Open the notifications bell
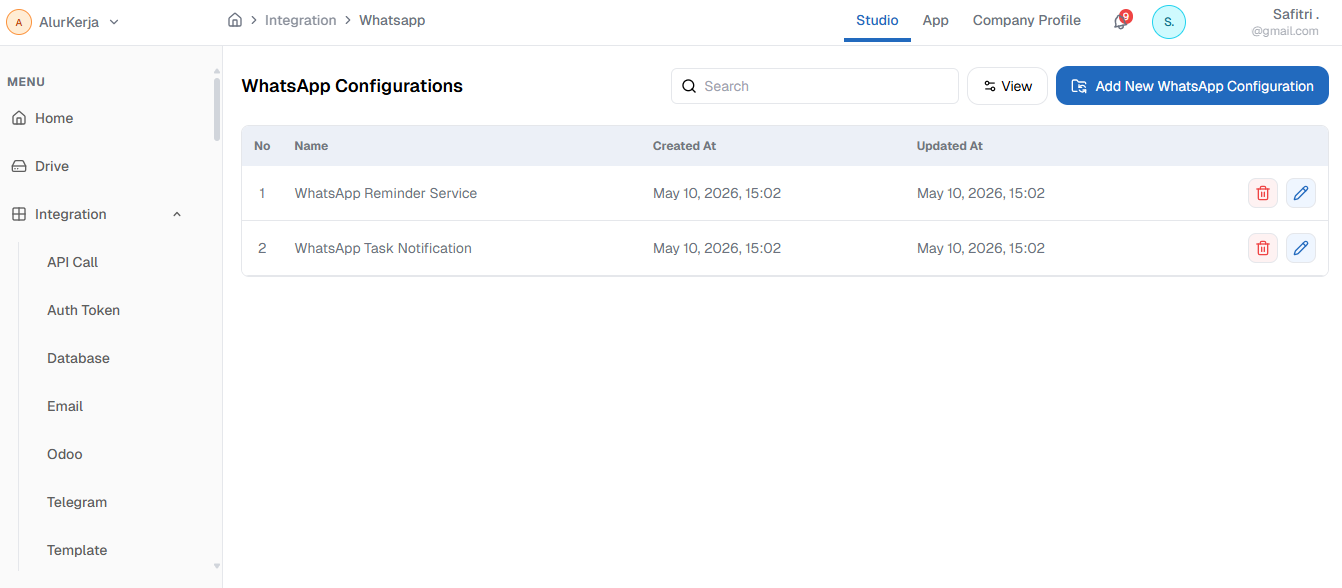The height and width of the screenshot is (588, 1342). (1120, 21)
